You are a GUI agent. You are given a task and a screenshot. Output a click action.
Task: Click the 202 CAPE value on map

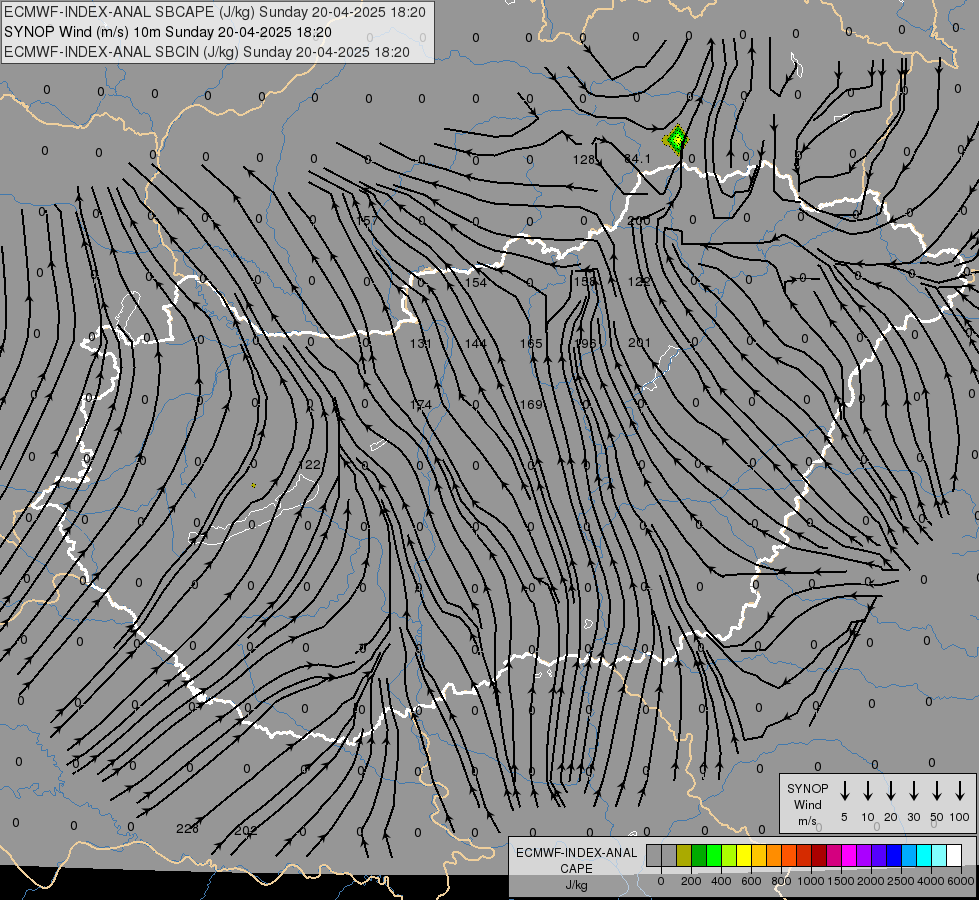pyautogui.click(x=245, y=831)
